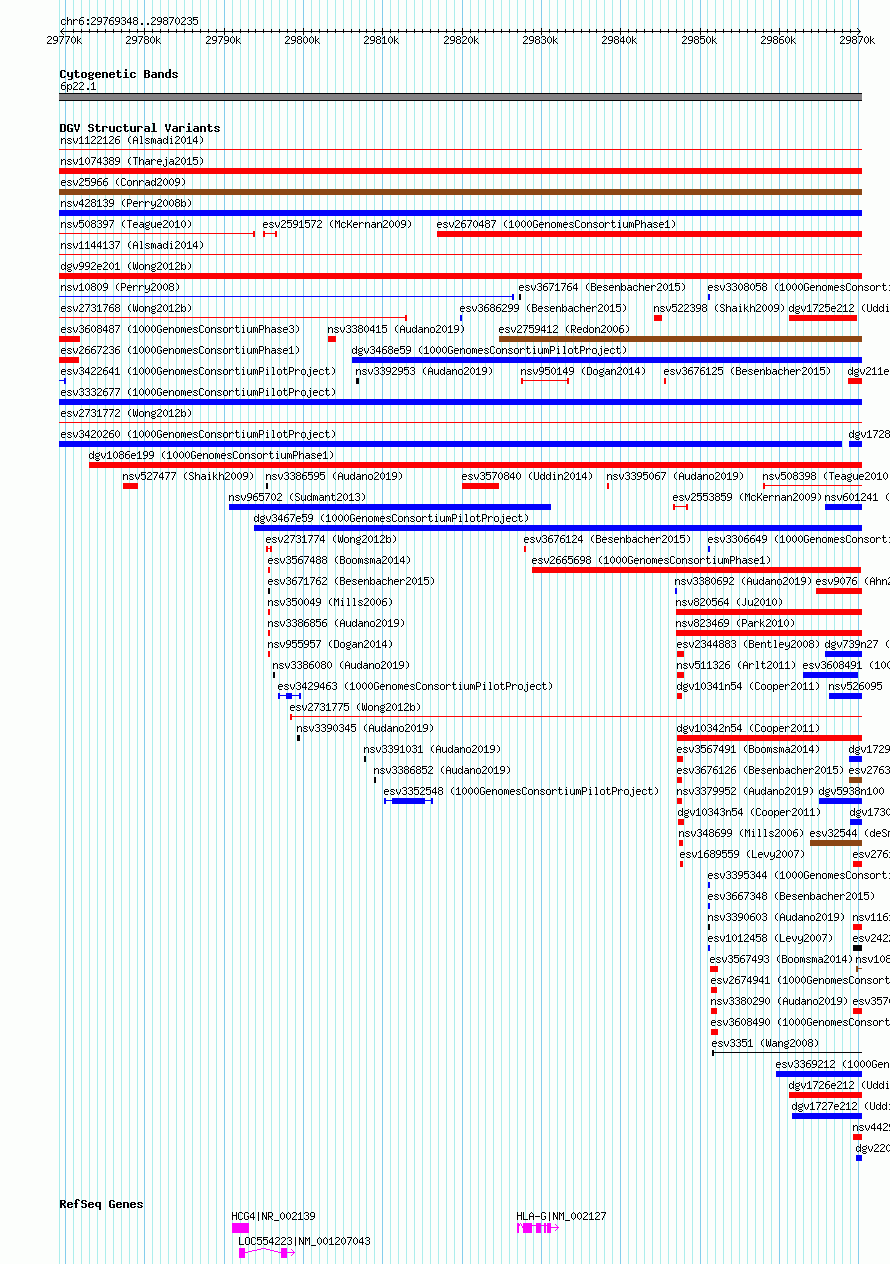Open the nsv965702 (Sudmant2013) variant
The image size is (890, 1264).
(x=297, y=497)
